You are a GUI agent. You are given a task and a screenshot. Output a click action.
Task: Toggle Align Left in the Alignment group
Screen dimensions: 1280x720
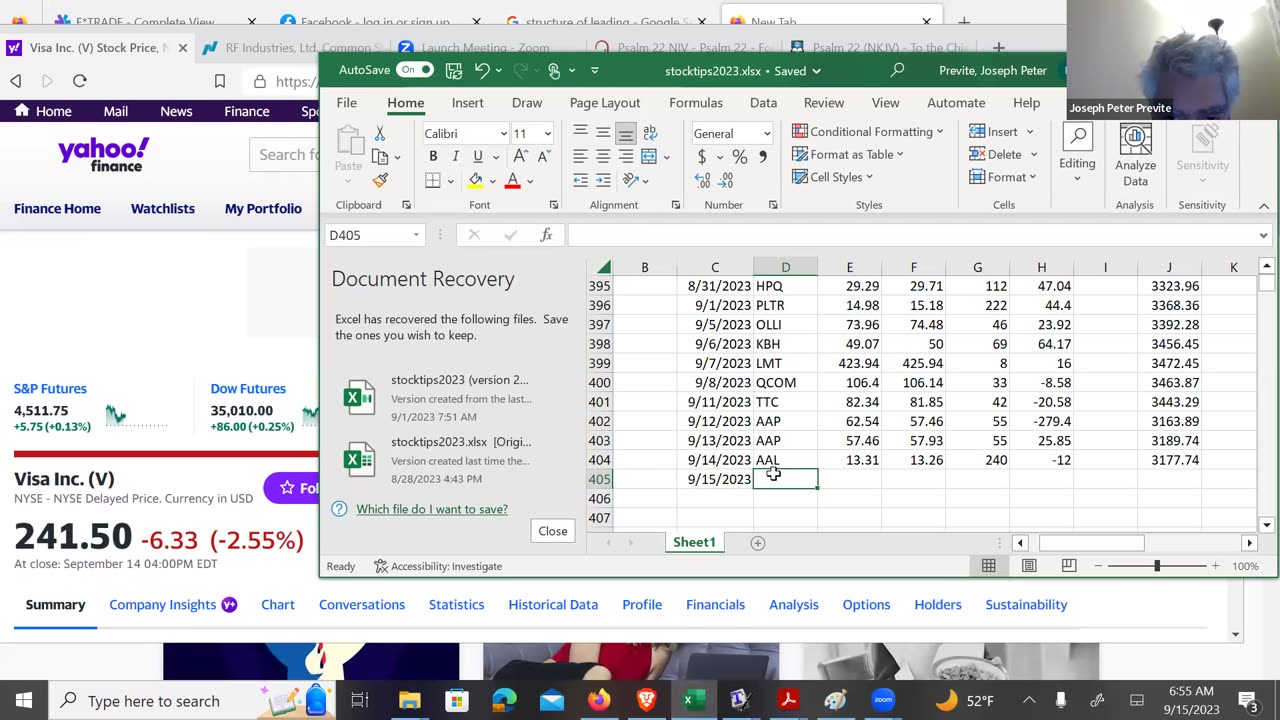point(580,156)
